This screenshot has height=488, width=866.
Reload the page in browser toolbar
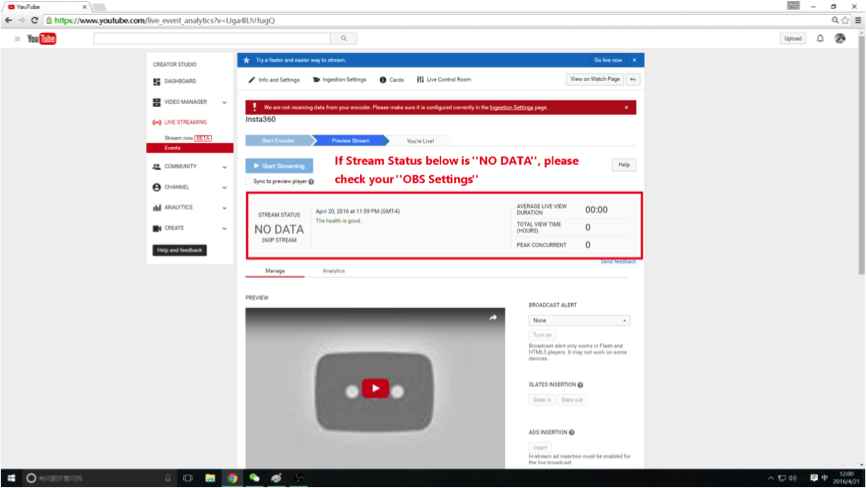[34, 20]
